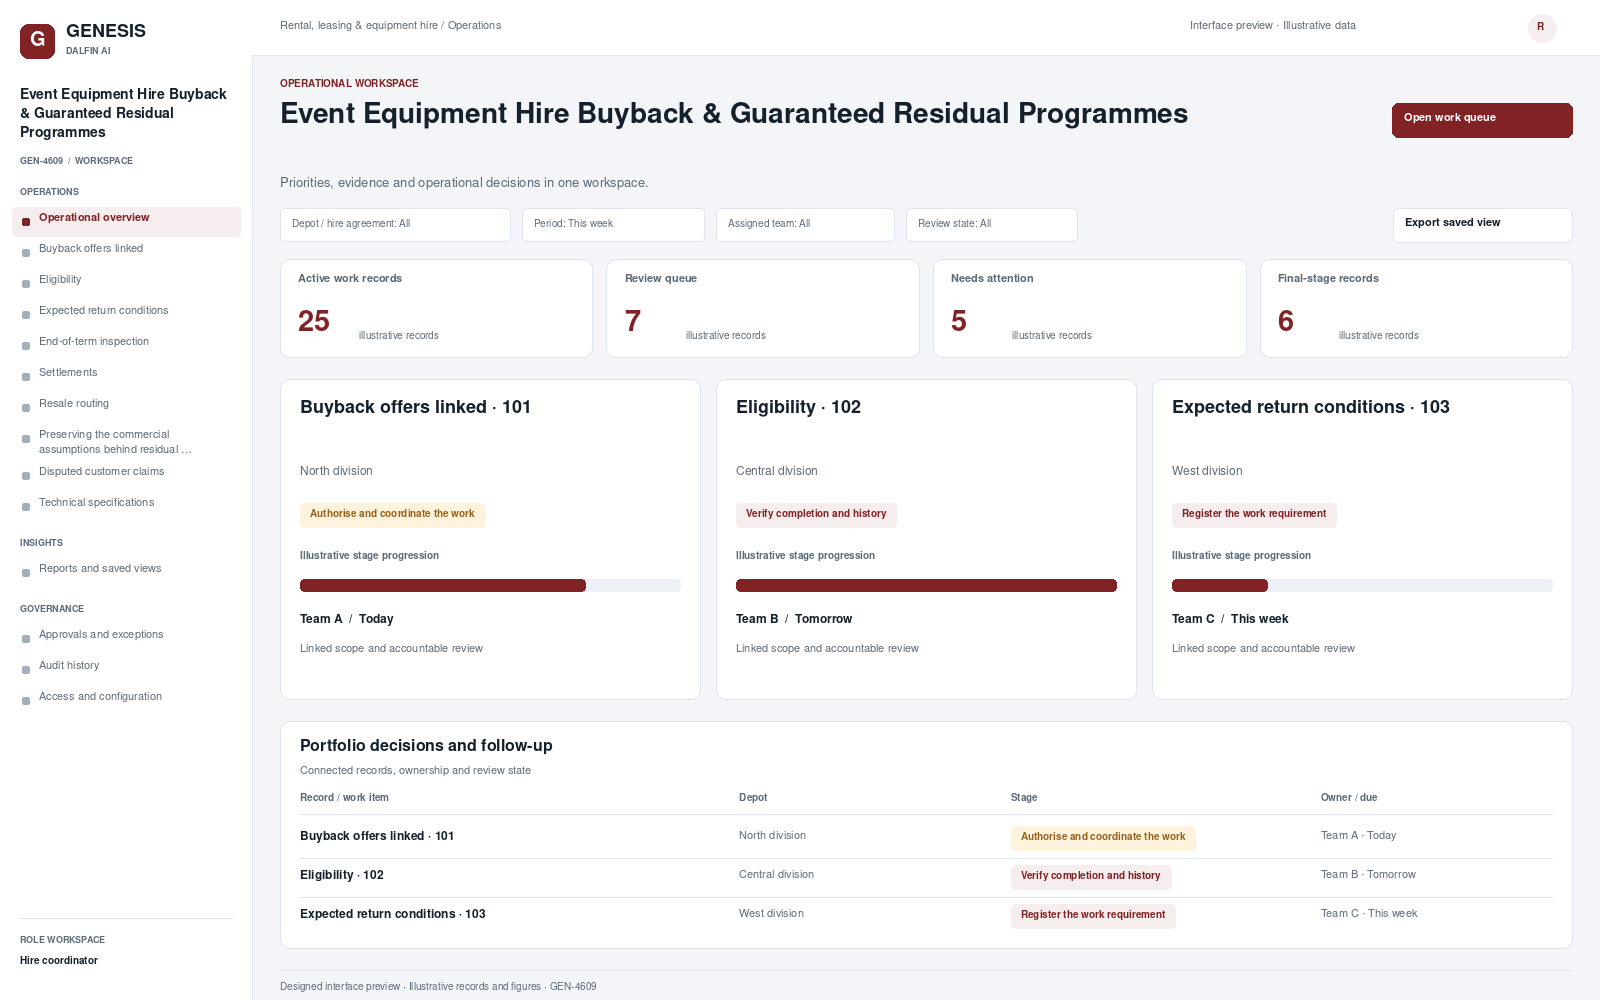Open table row Buyback offers linked 101
Image resolution: width=1600 pixels, height=1000 pixels.
926,837
